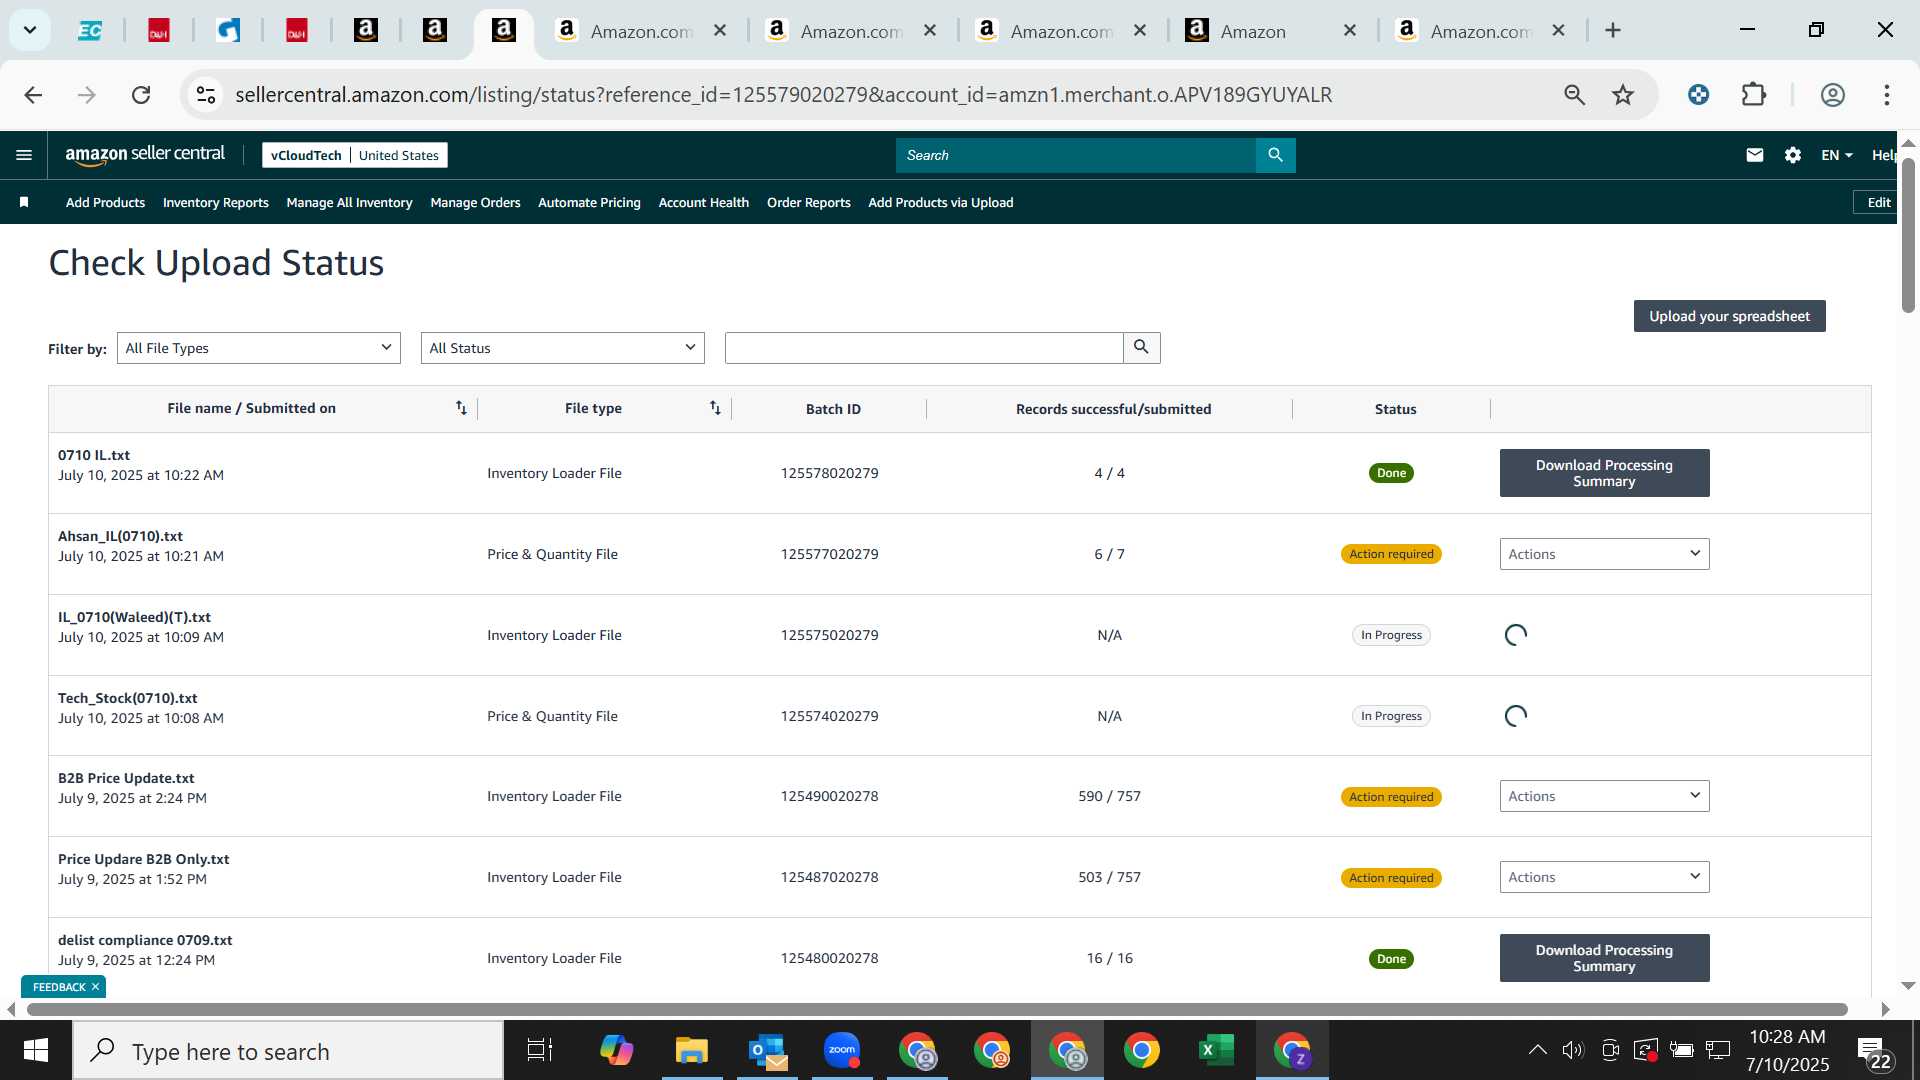Click the Windows taskbar search box
This screenshot has width=1920, height=1080.
(288, 1050)
